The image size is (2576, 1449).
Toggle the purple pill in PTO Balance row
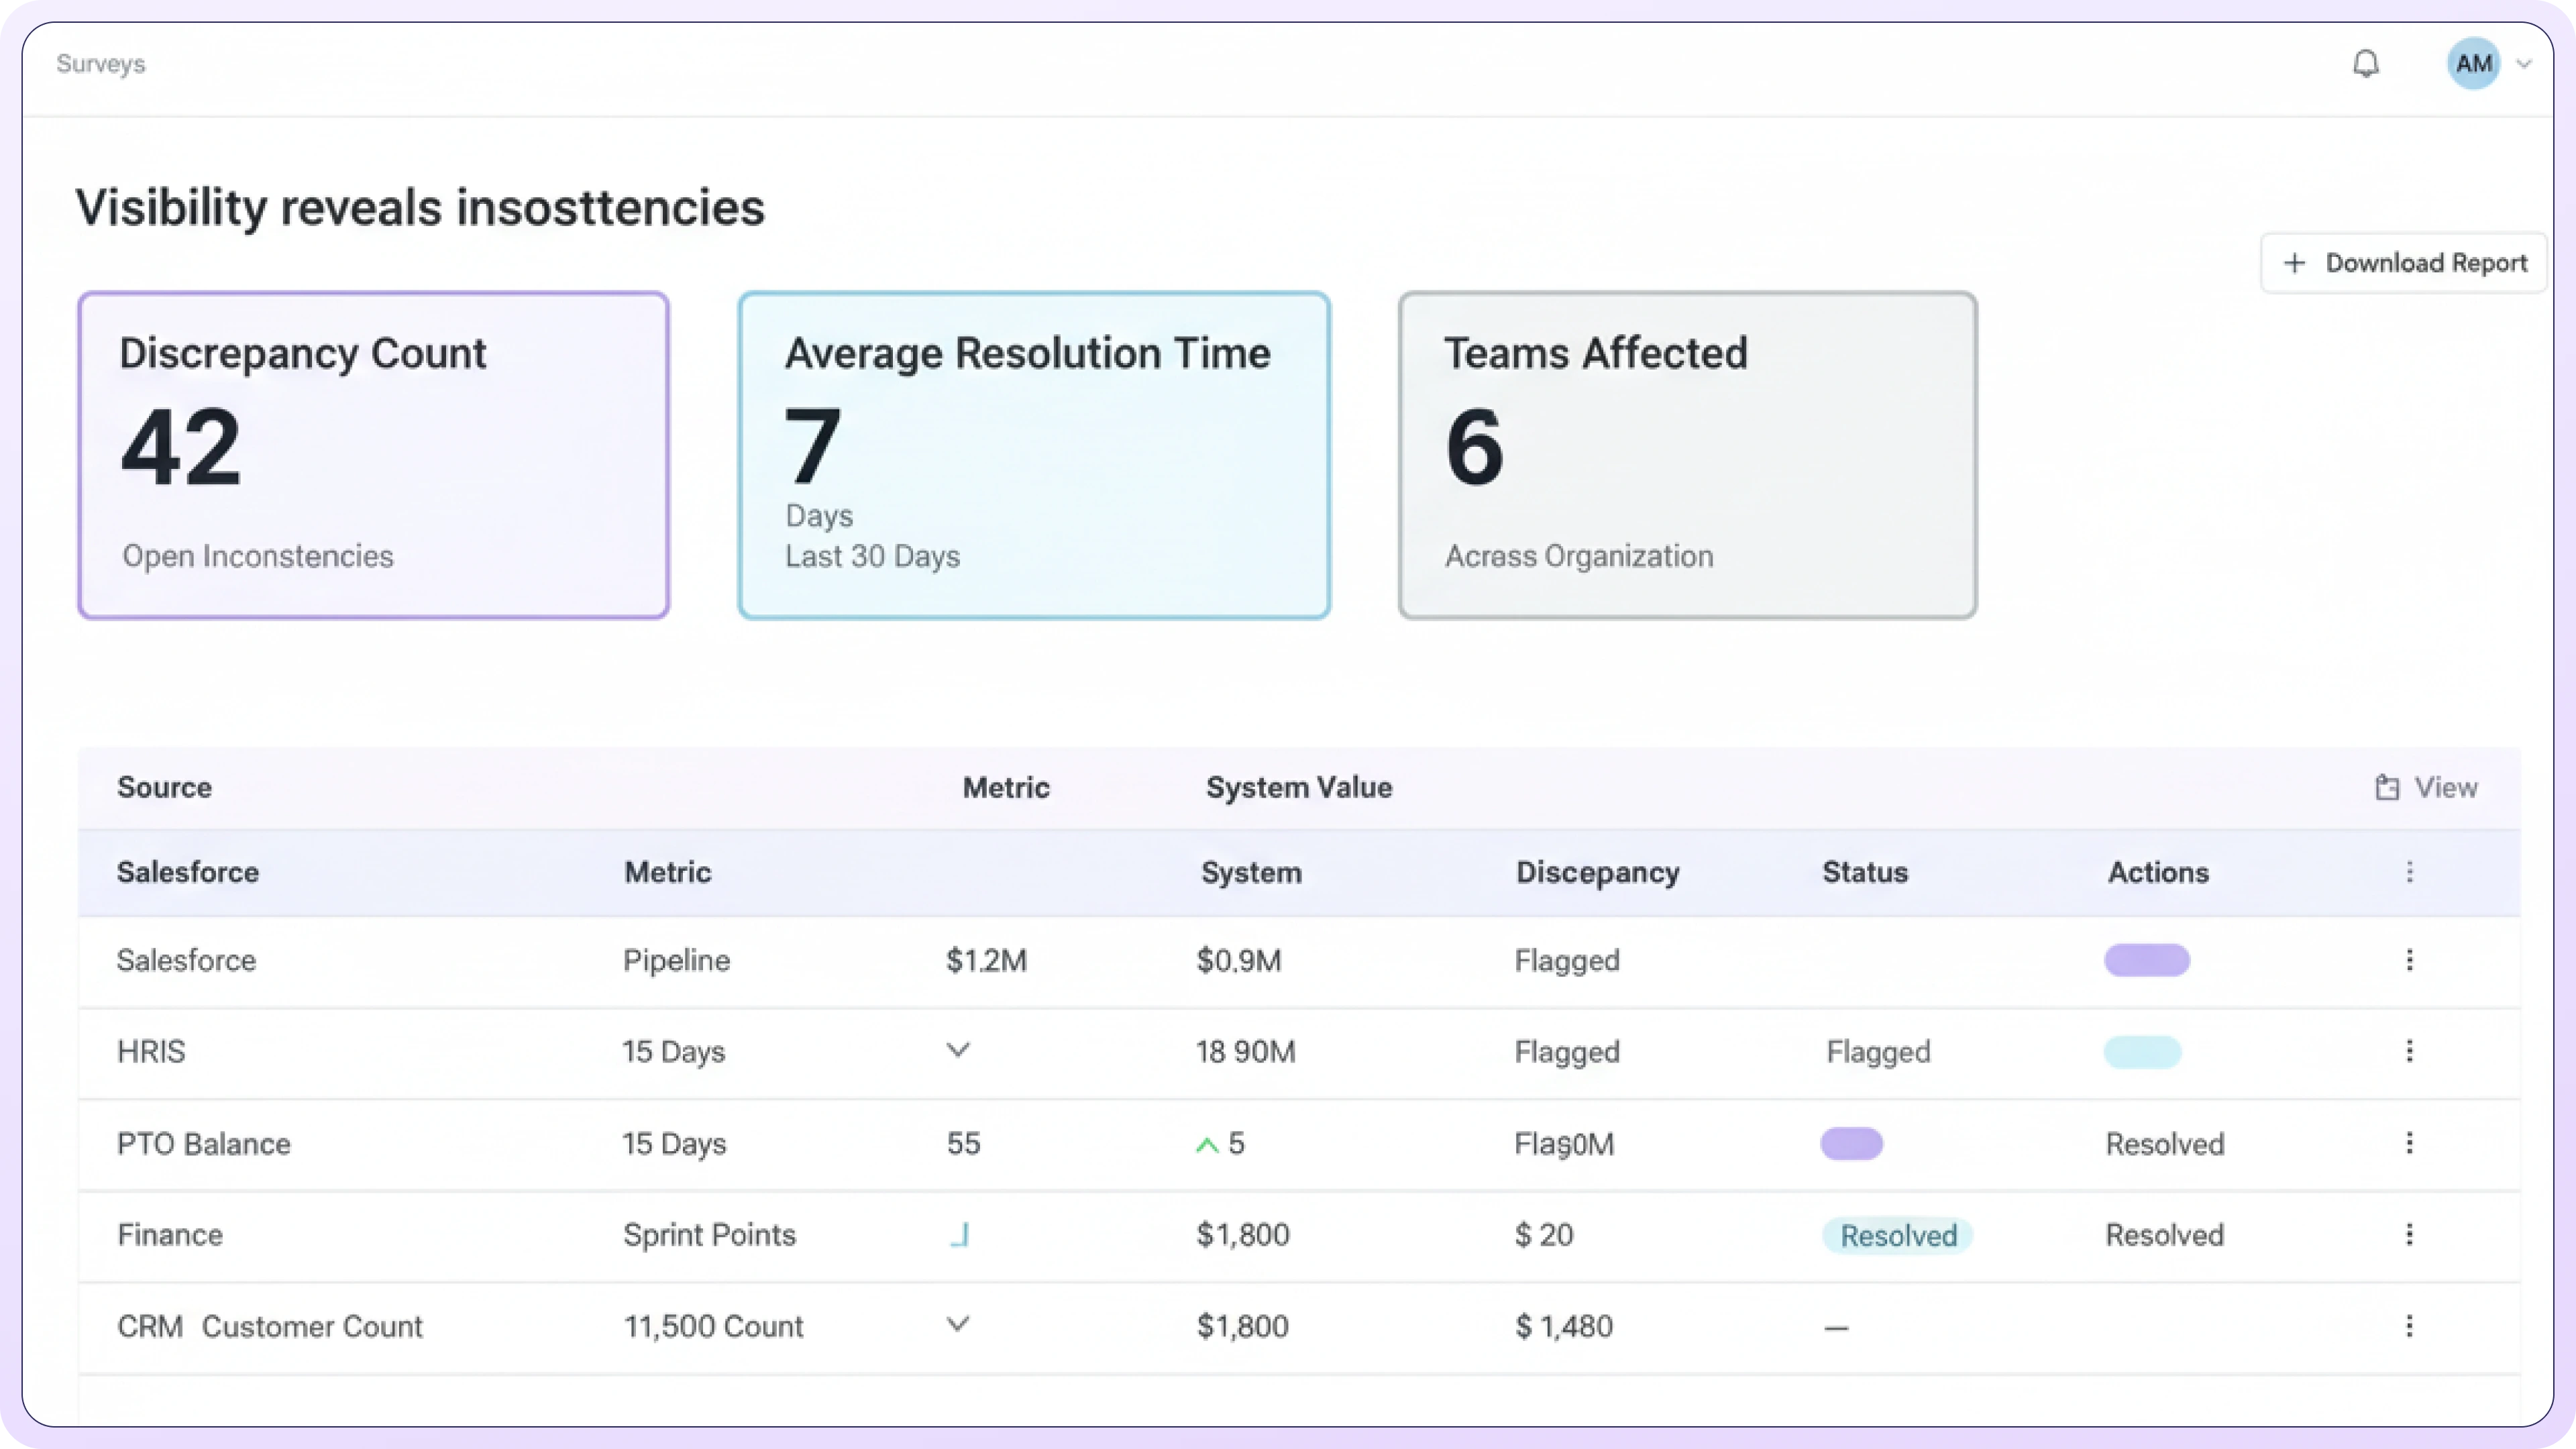click(1851, 1143)
